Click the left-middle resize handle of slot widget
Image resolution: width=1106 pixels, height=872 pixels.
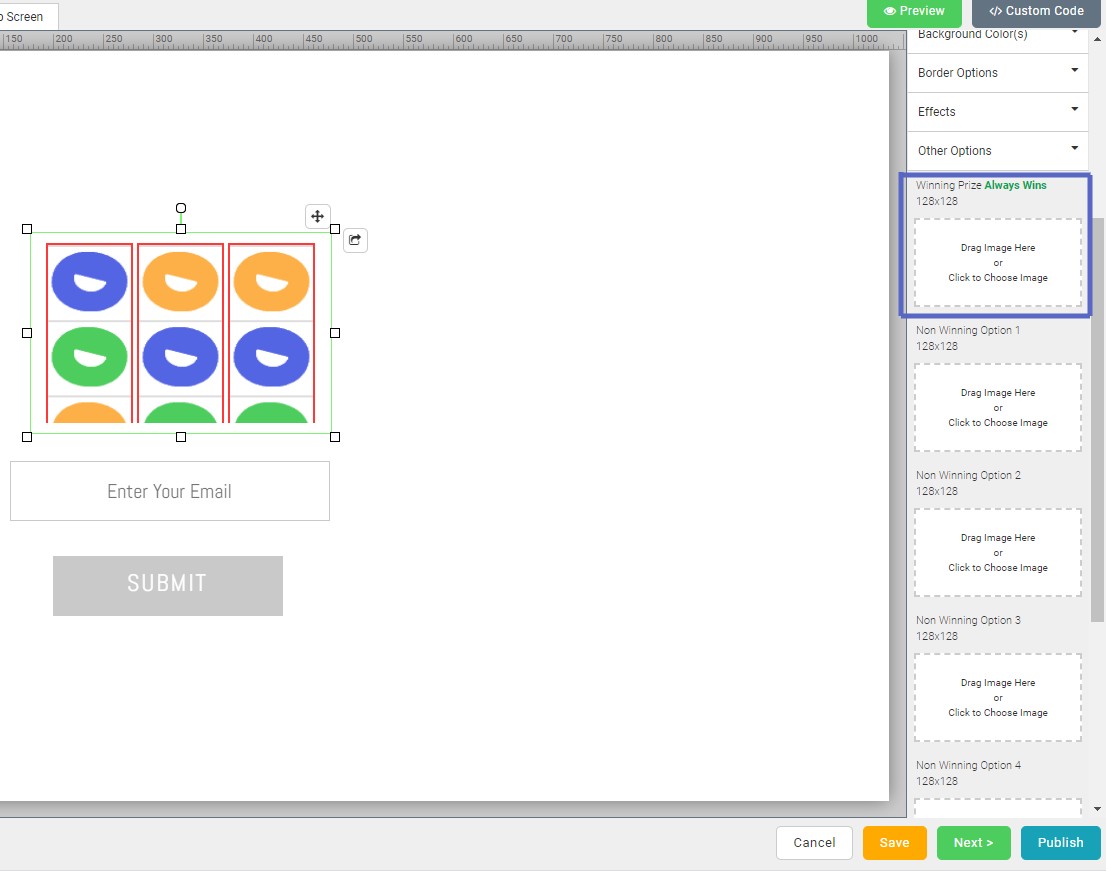pos(27,333)
